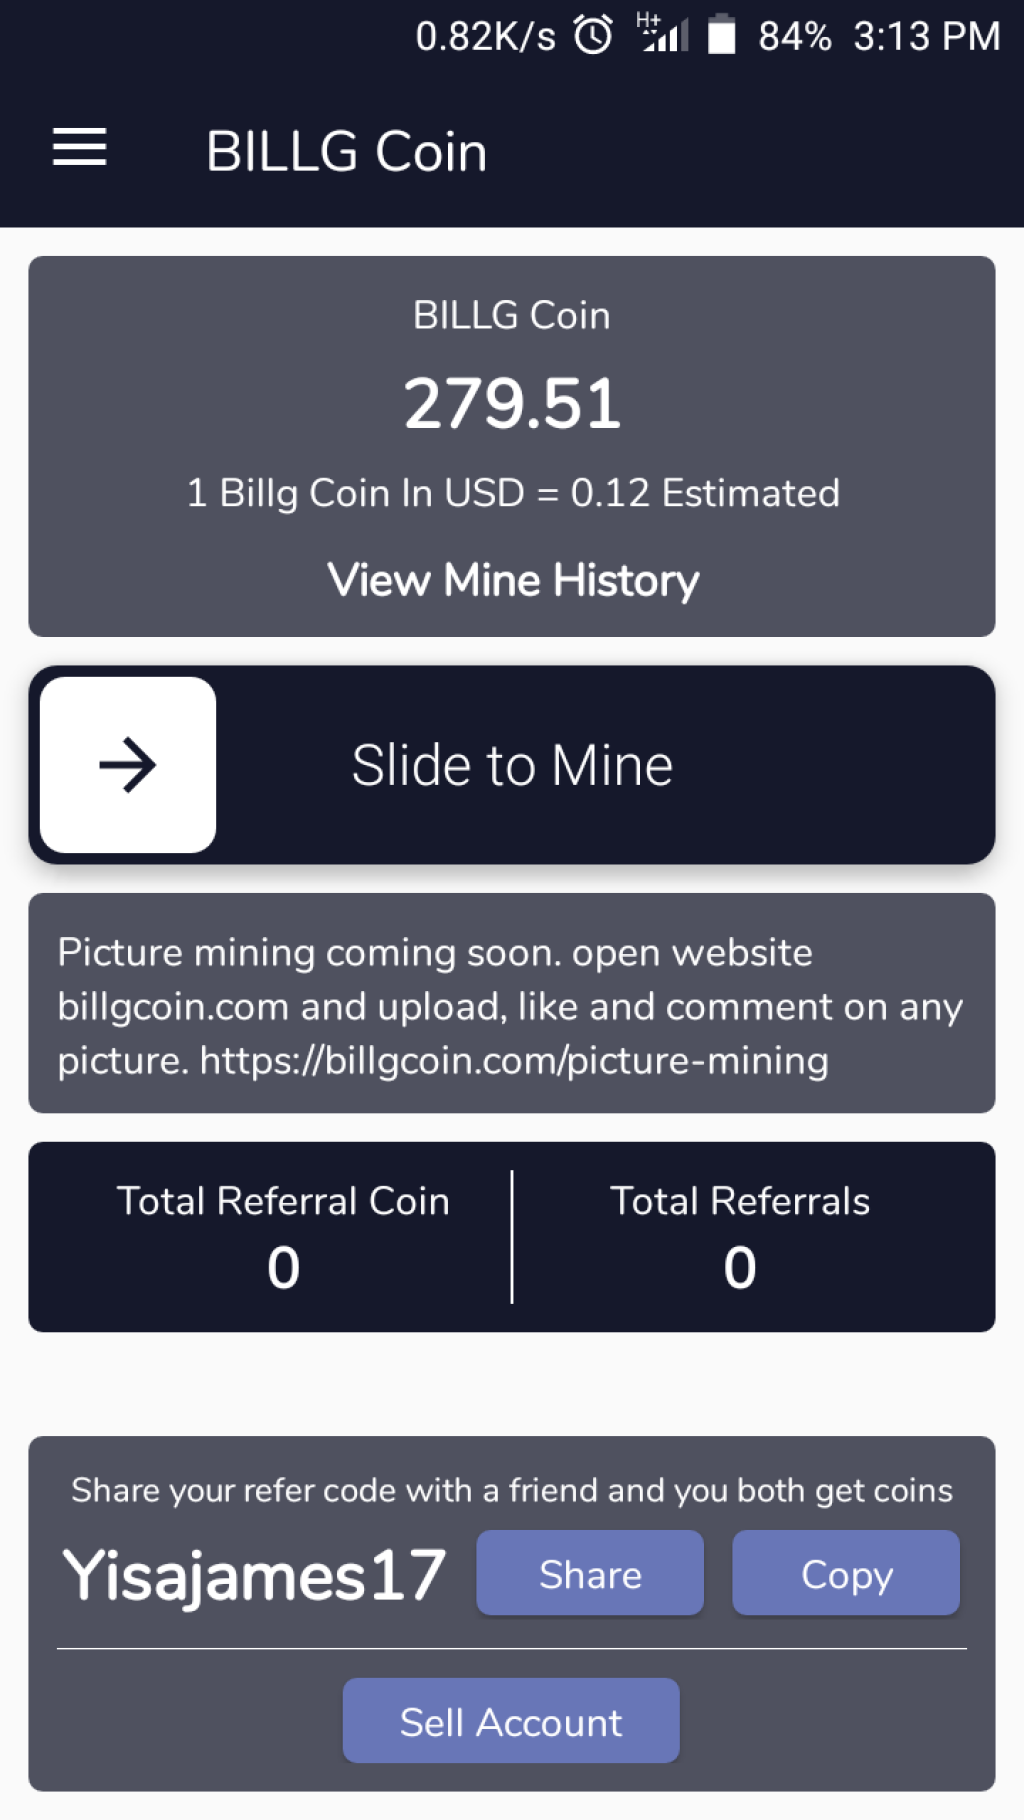The width and height of the screenshot is (1024, 1820).
Task: Select the BILLG Coin app title
Action: click(346, 152)
